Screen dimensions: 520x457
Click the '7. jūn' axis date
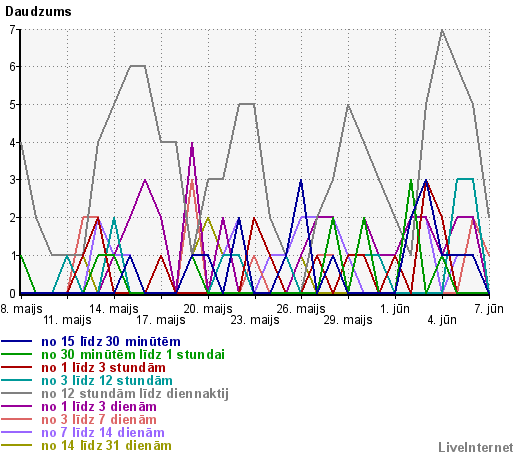[489, 309]
